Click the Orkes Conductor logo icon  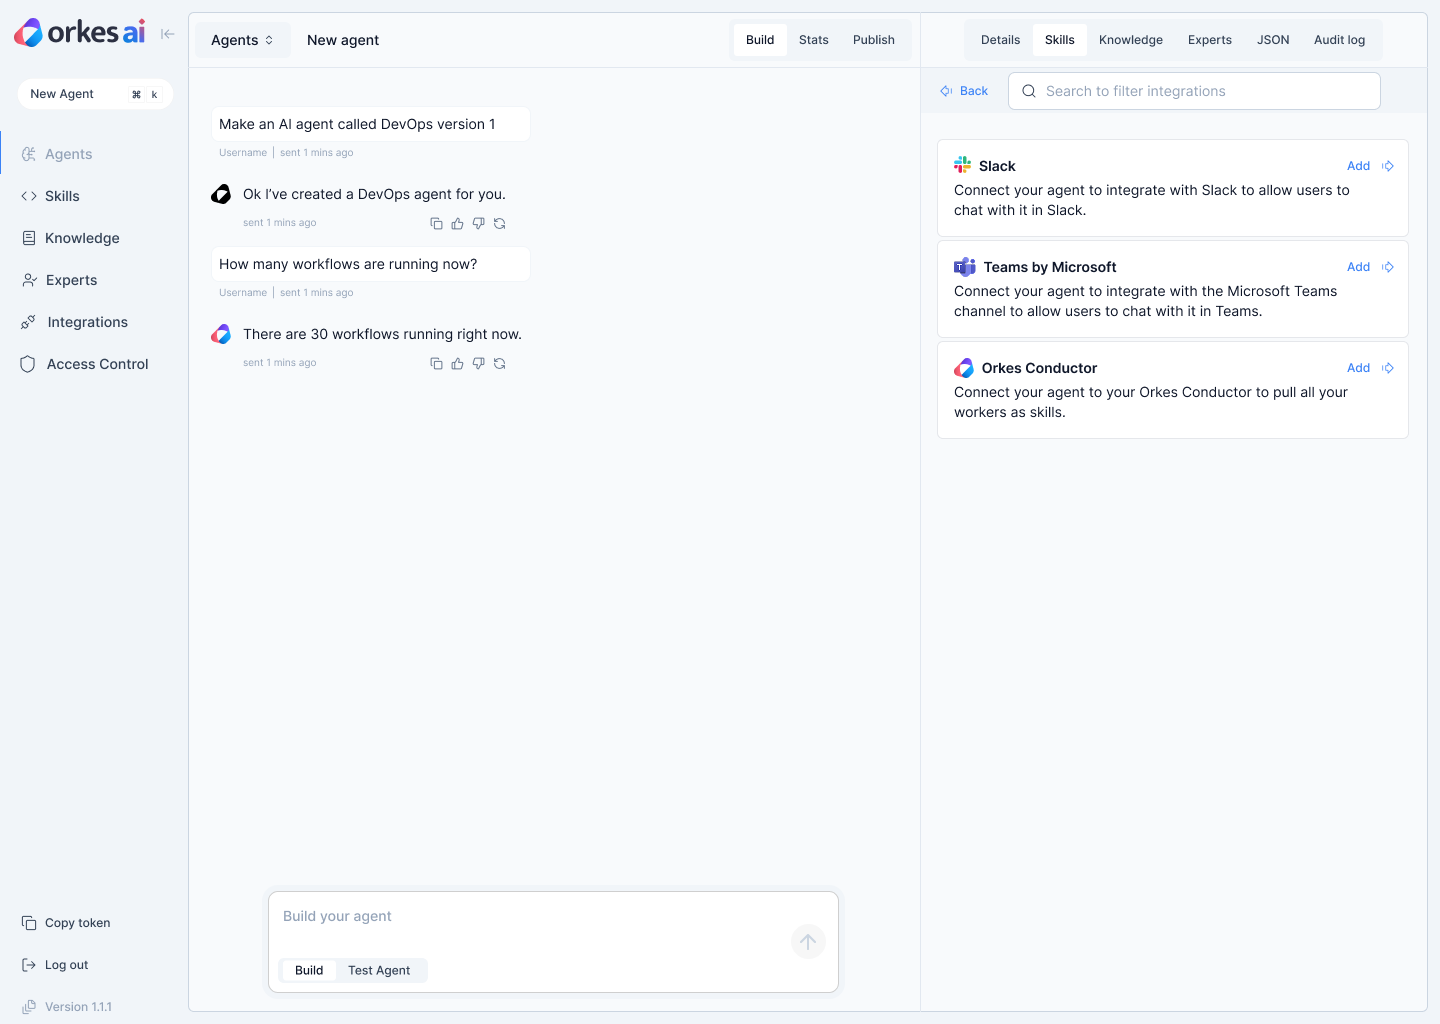pyautogui.click(x=964, y=368)
